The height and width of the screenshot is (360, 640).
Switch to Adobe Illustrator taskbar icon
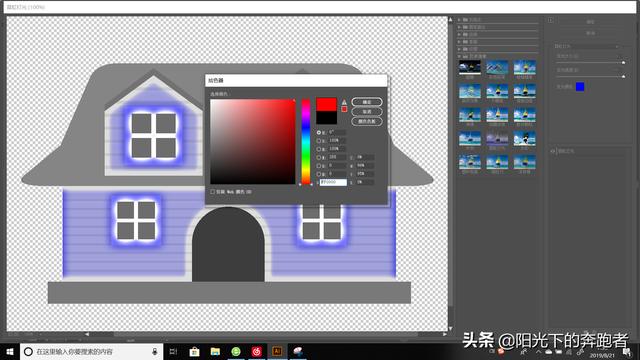point(277,351)
